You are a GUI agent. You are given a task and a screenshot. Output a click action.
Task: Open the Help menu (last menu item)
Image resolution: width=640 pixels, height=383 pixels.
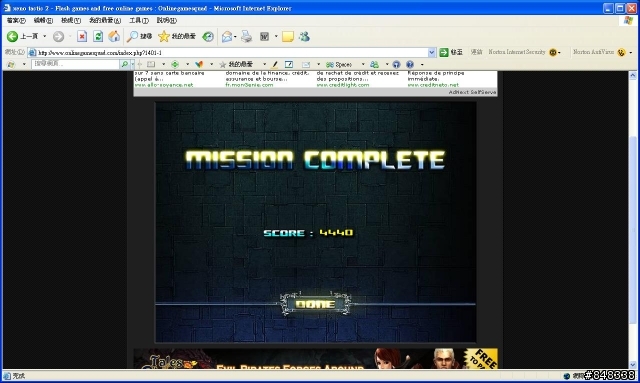(x=167, y=20)
